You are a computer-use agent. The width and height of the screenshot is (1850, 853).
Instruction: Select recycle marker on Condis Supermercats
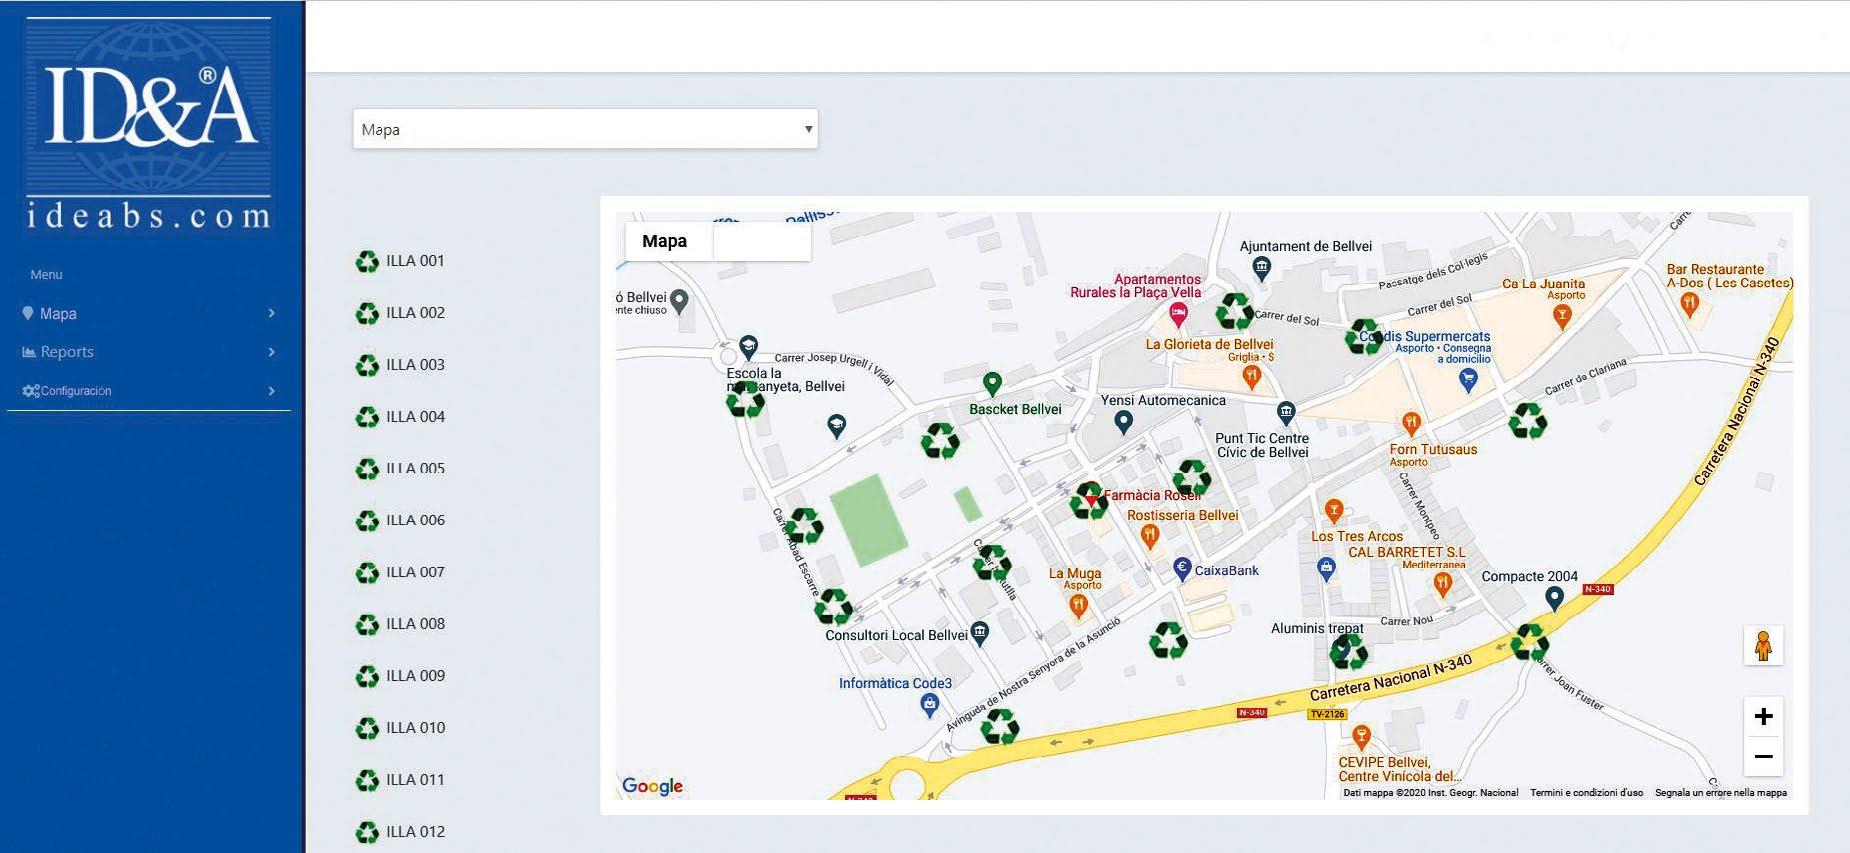click(1365, 337)
